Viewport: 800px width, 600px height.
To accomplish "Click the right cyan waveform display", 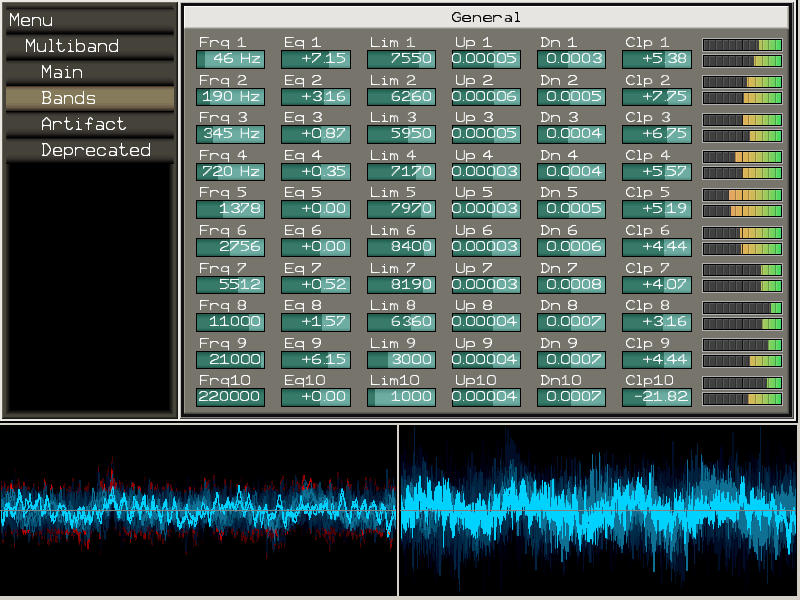I will (x=598, y=510).
